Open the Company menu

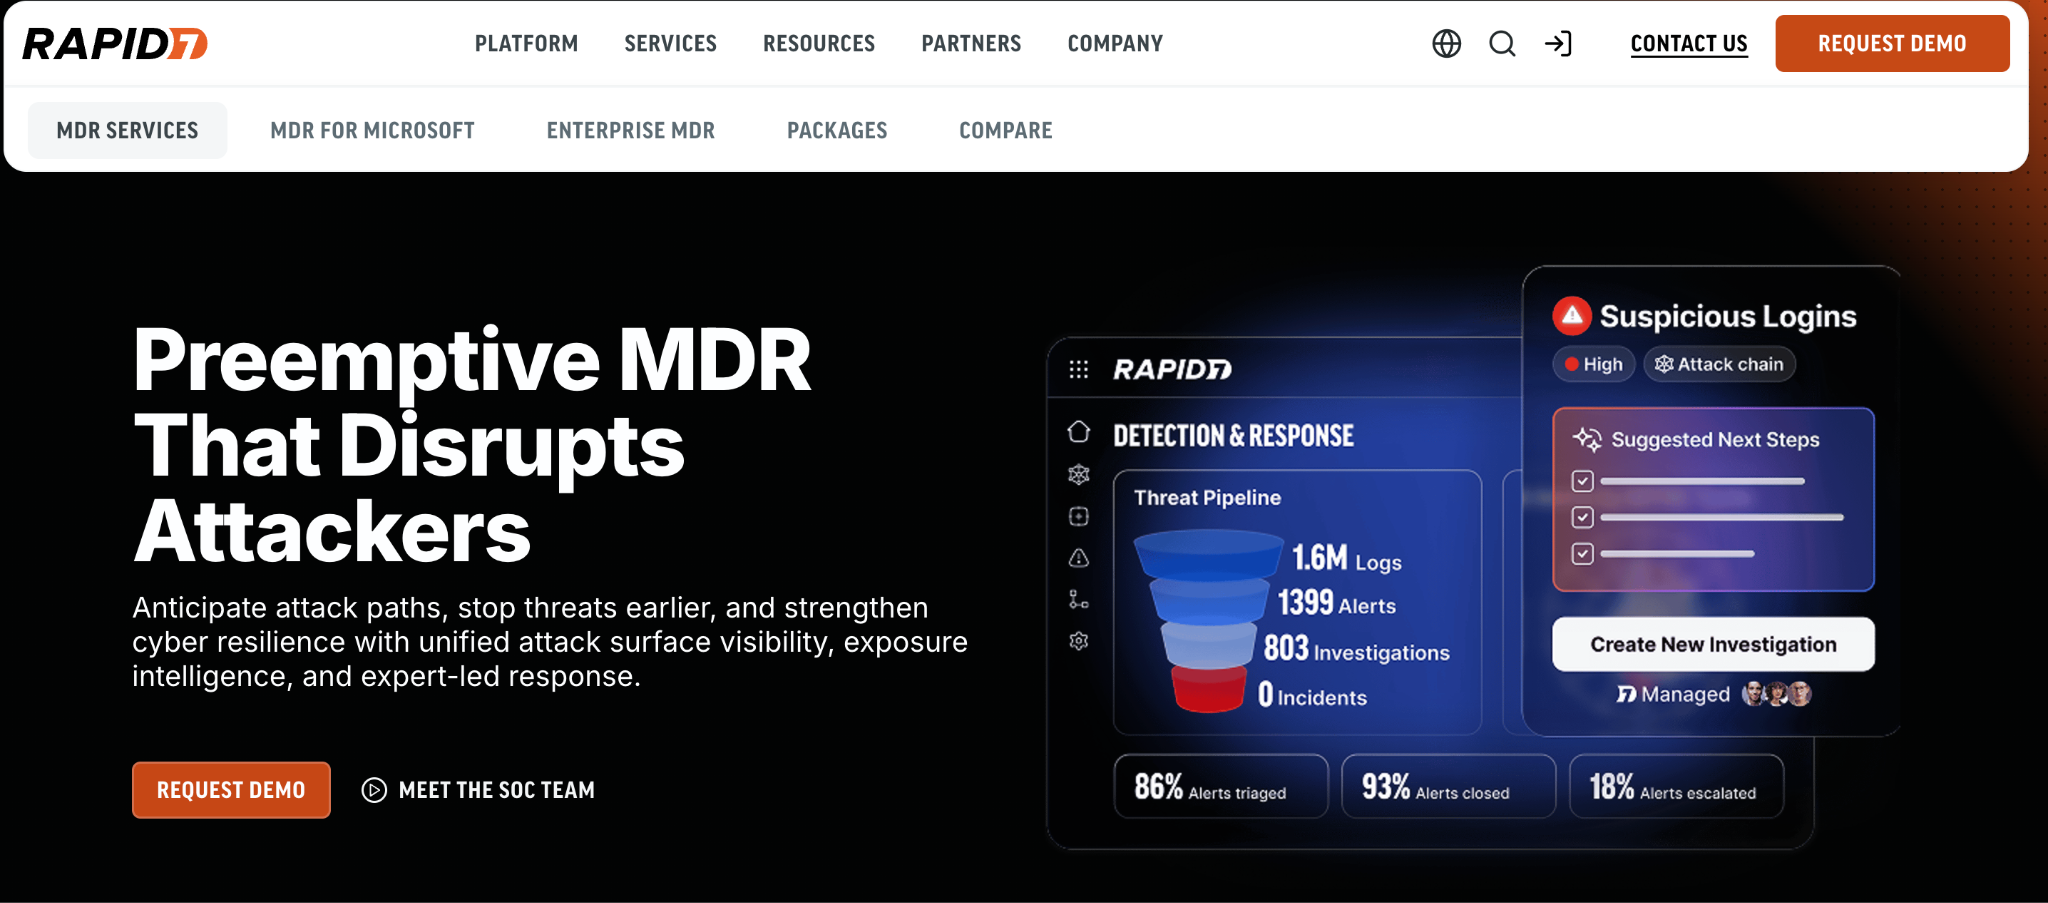click(x=1115, y=43)
